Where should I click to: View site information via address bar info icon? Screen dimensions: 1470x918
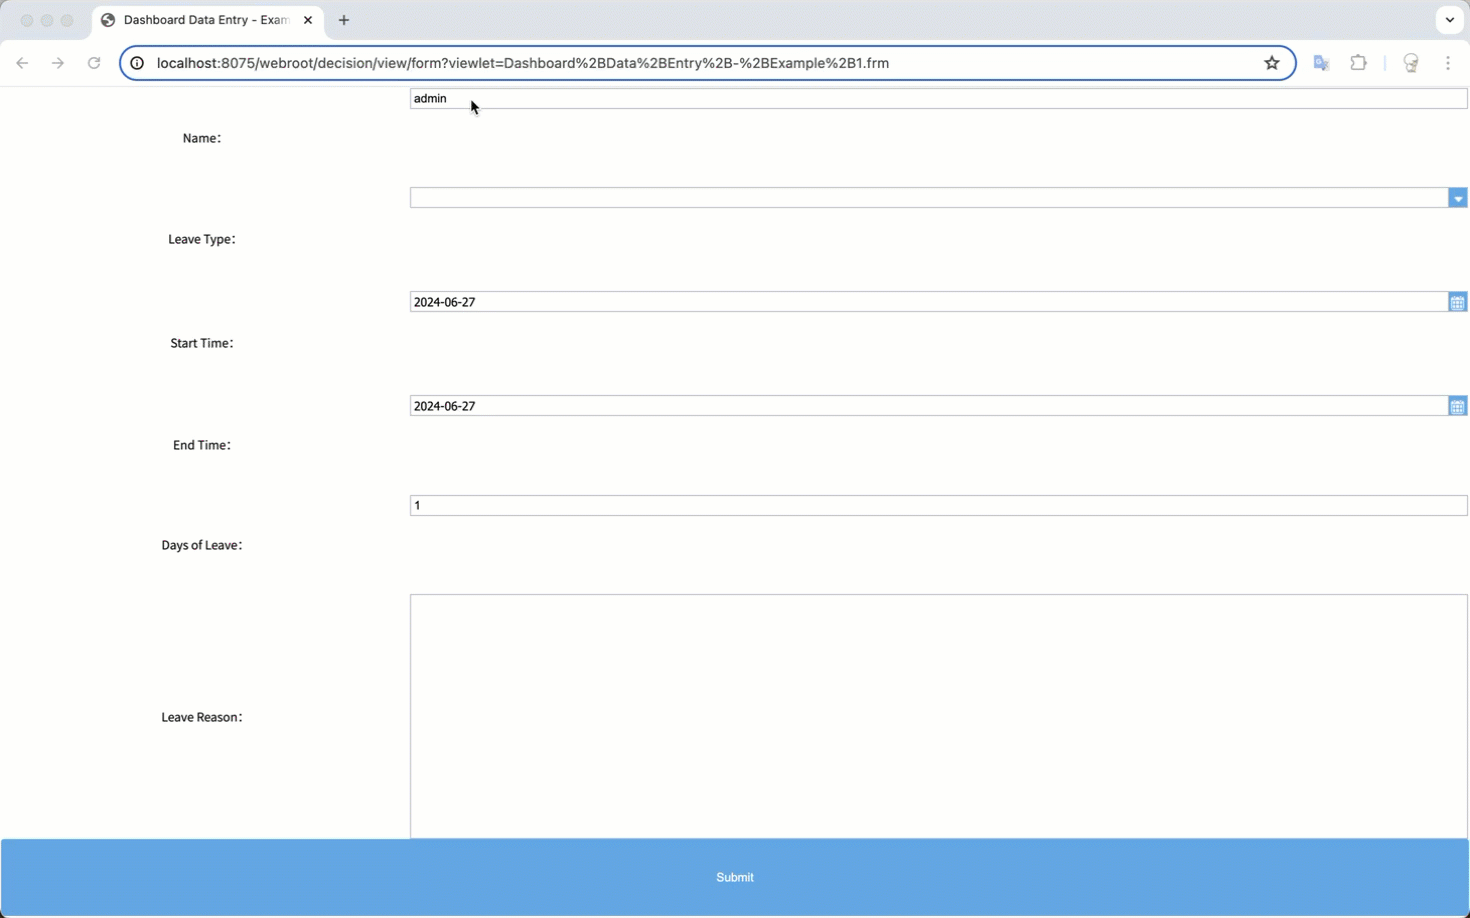pos(135,62)
